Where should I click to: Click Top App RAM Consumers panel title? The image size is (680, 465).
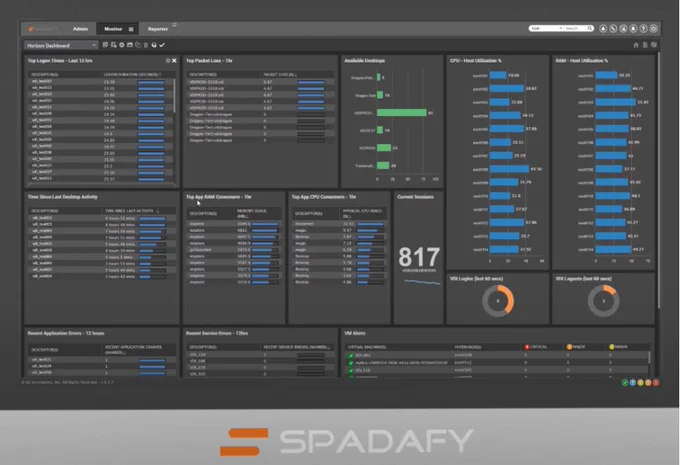click(219, 197)
